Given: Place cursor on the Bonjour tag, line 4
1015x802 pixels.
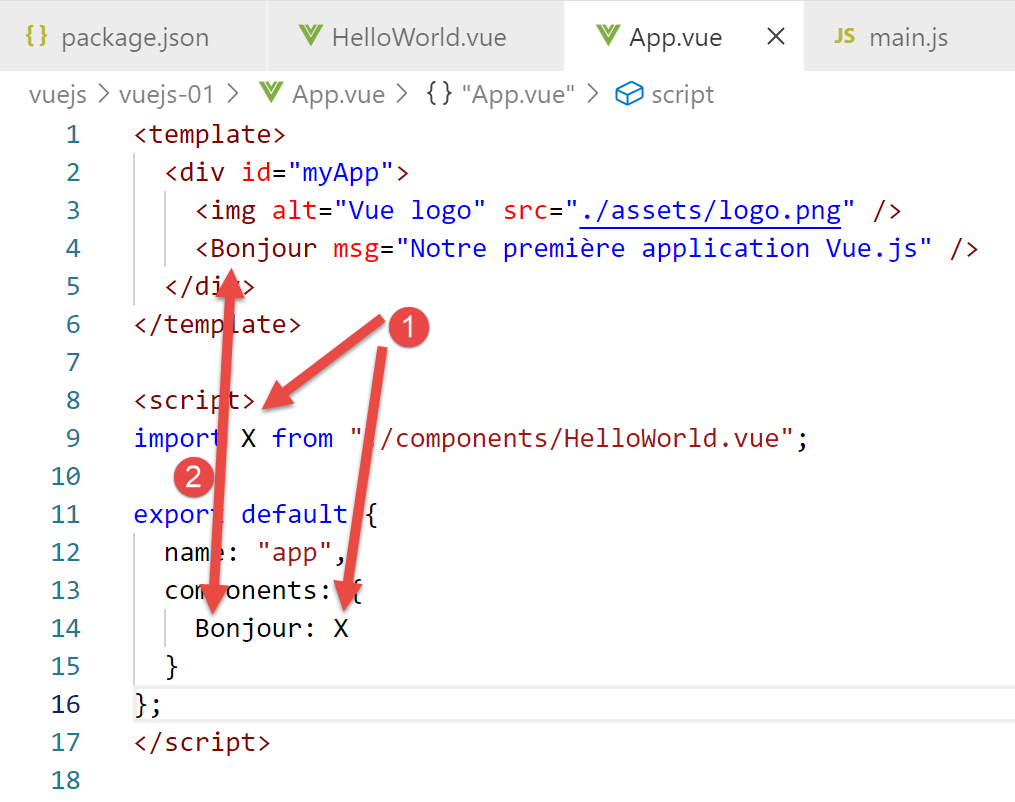Looking at the screenshot, I should [x=263, y=249].
